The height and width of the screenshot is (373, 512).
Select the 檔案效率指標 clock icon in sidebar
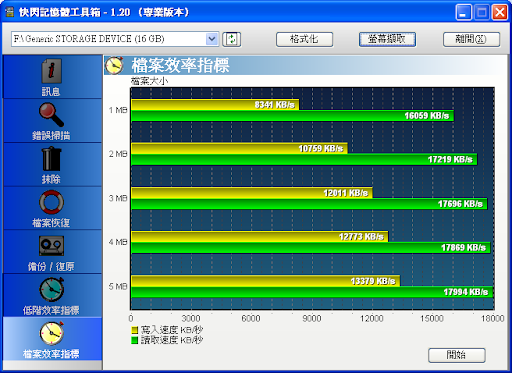51,333
